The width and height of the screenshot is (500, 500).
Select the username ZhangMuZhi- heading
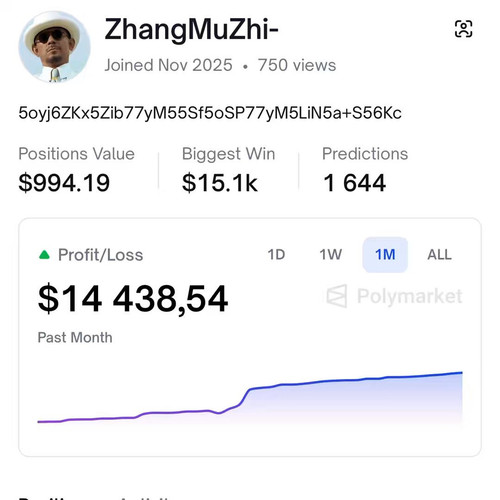(x=192, y=30)
